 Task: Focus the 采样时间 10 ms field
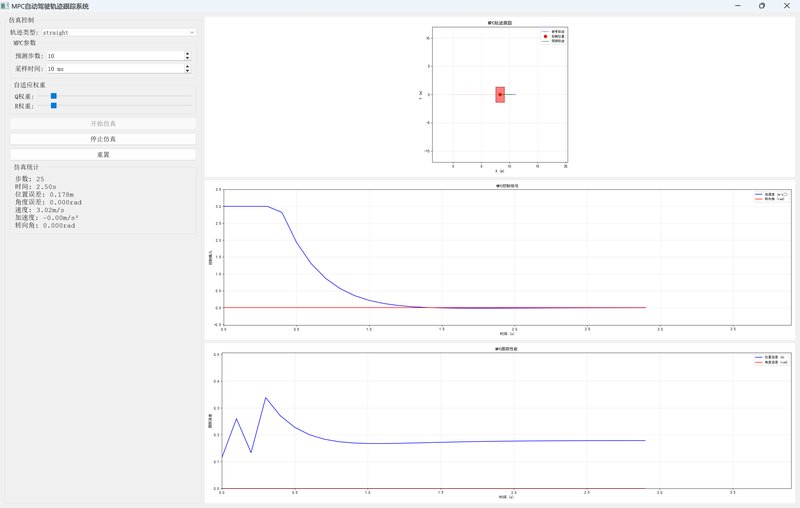pyautogui.click(x=110, y=69)
